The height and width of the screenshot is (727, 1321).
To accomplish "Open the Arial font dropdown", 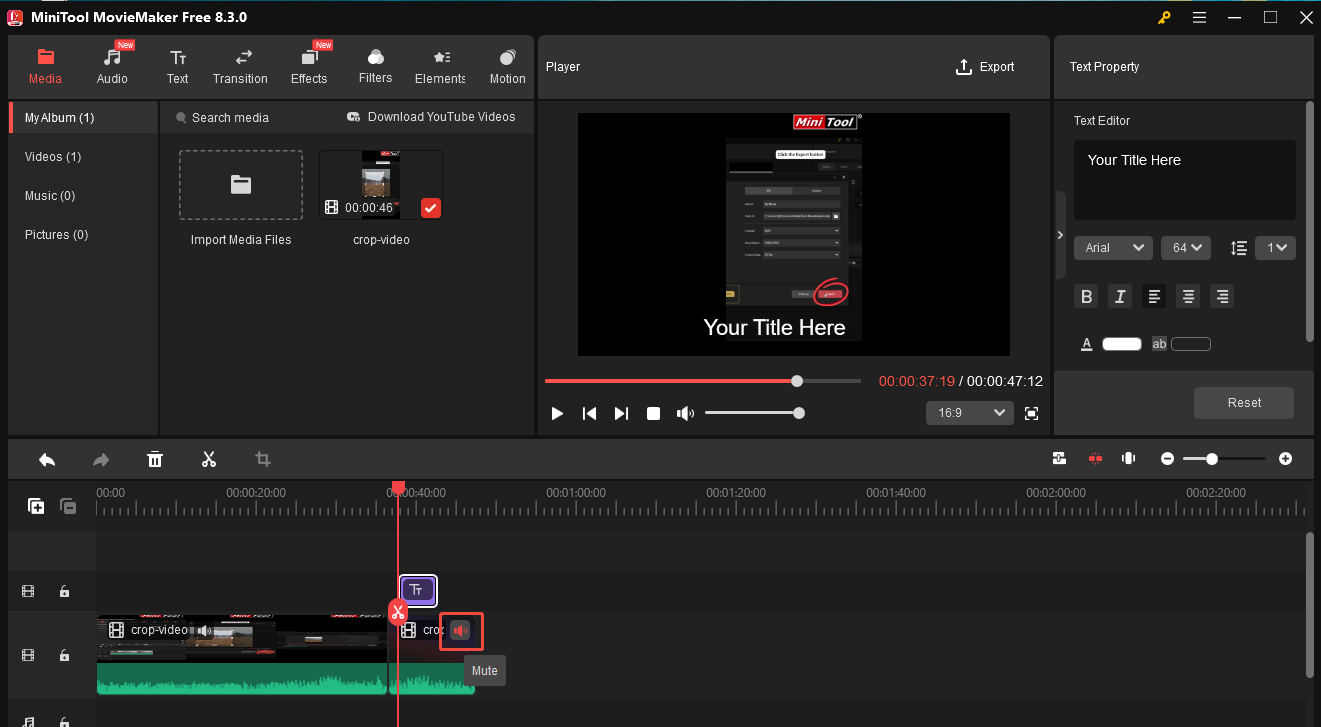I will coord(1114,248).
